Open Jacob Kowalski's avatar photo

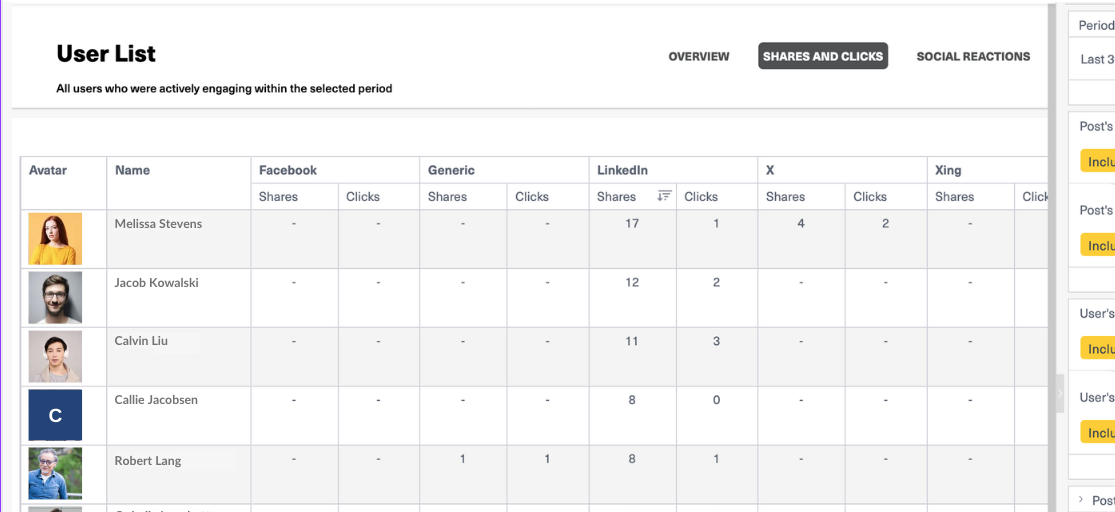pyautogui.click(x=55, y=297)
